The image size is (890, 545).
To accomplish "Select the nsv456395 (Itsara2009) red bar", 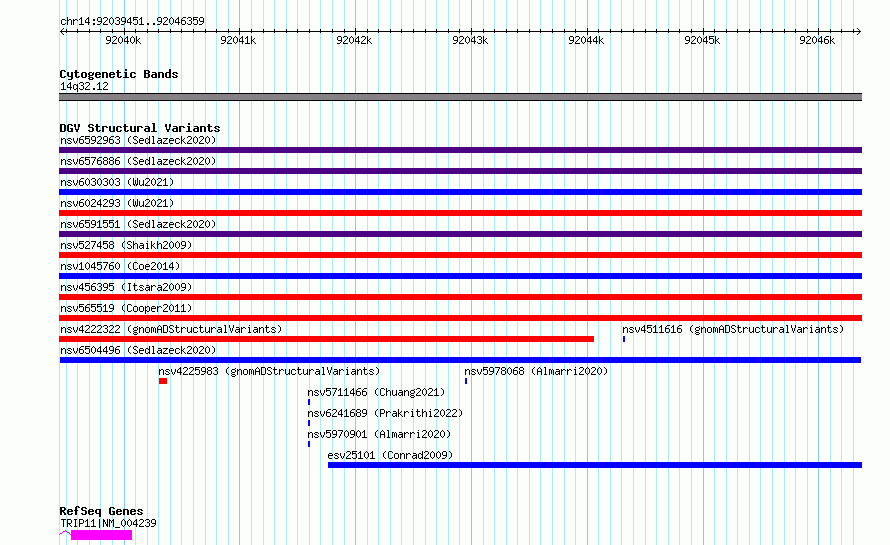I will click(x=460, y=297).
